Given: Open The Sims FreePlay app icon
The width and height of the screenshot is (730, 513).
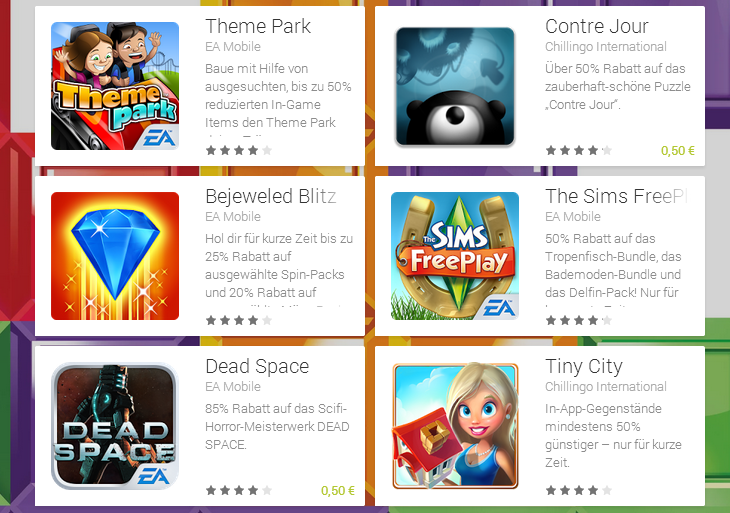Looking at the screenshot, I should point(455,256).
